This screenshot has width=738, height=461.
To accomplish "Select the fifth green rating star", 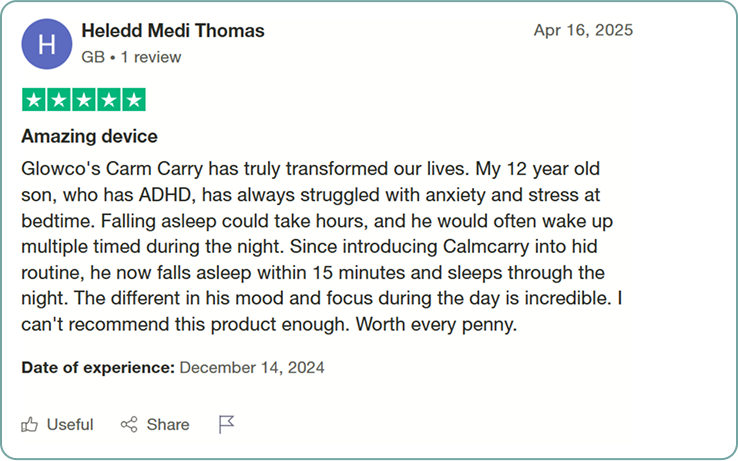I will click(134, 100).
